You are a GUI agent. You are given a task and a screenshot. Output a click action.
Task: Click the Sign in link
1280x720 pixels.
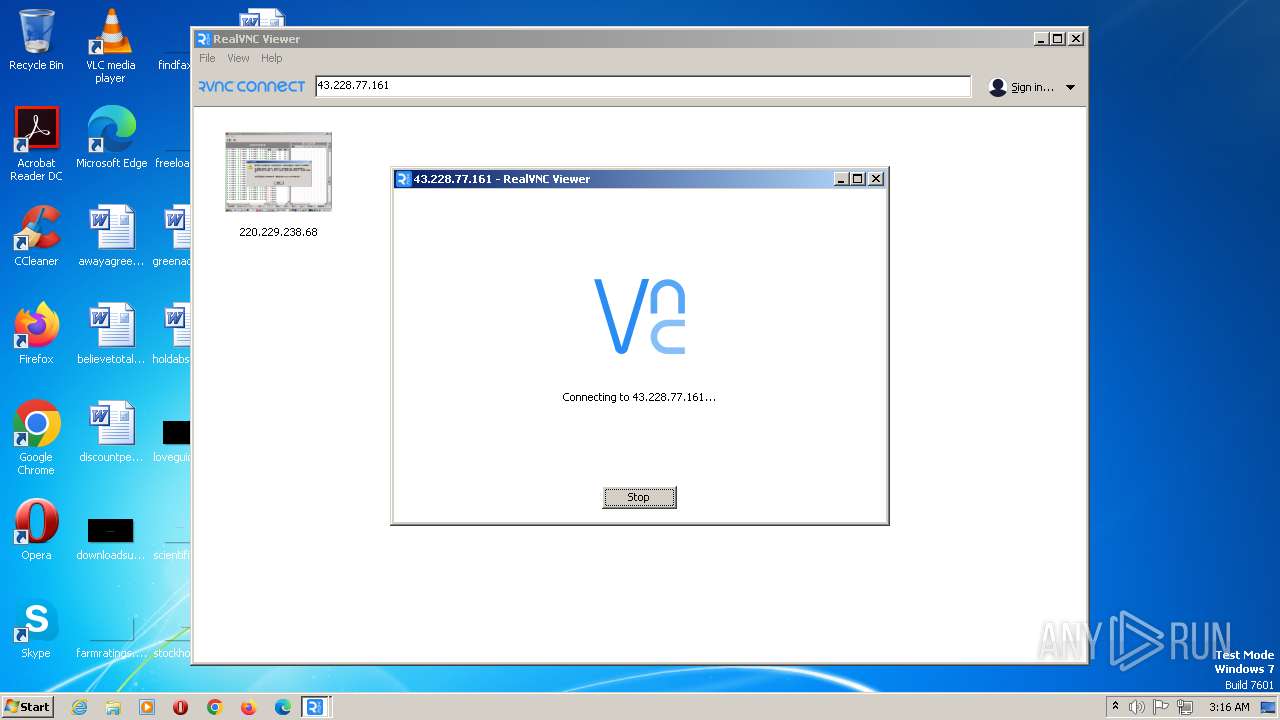[x=1032, y=87]
